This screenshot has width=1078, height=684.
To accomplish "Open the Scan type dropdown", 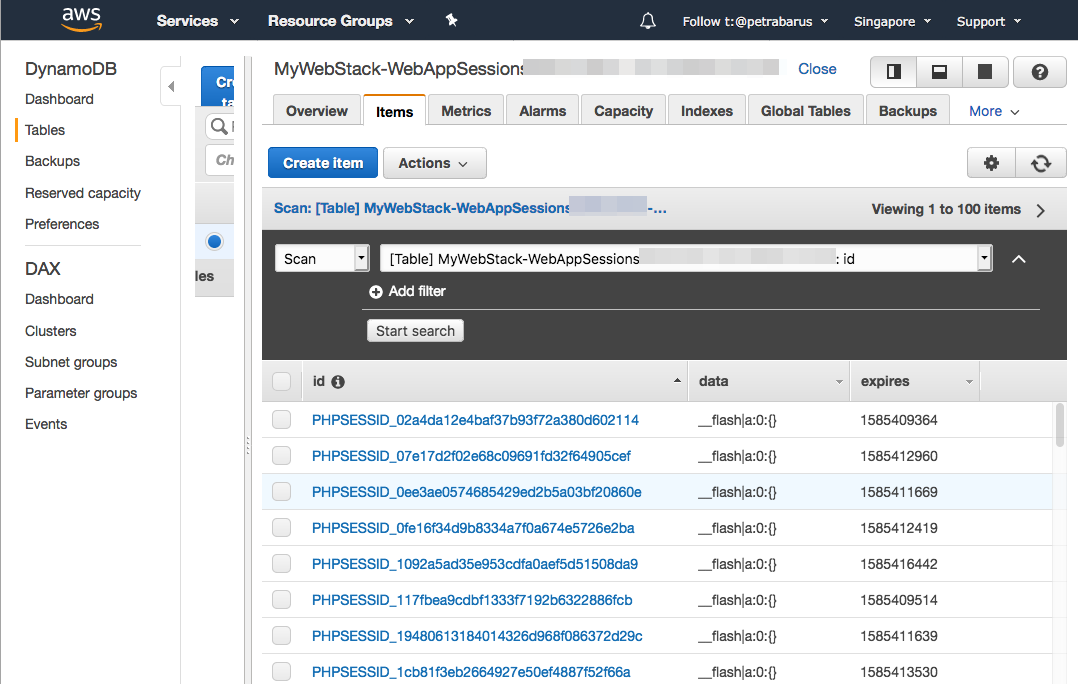I will [x=322, y=258].
